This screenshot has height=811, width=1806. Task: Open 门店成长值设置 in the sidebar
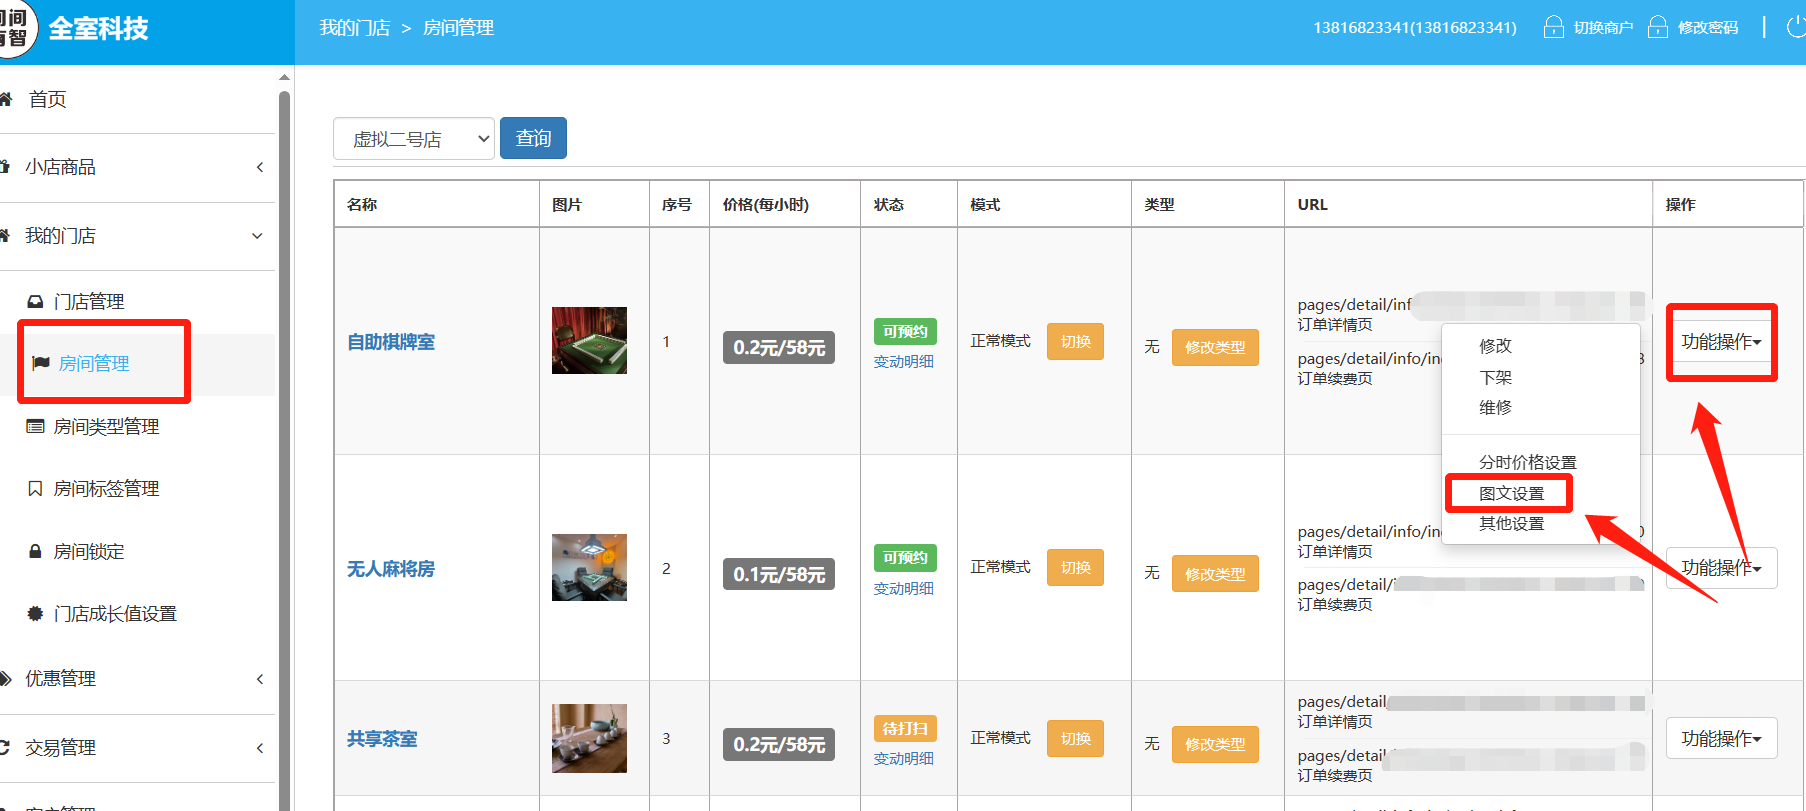point(115,614)
